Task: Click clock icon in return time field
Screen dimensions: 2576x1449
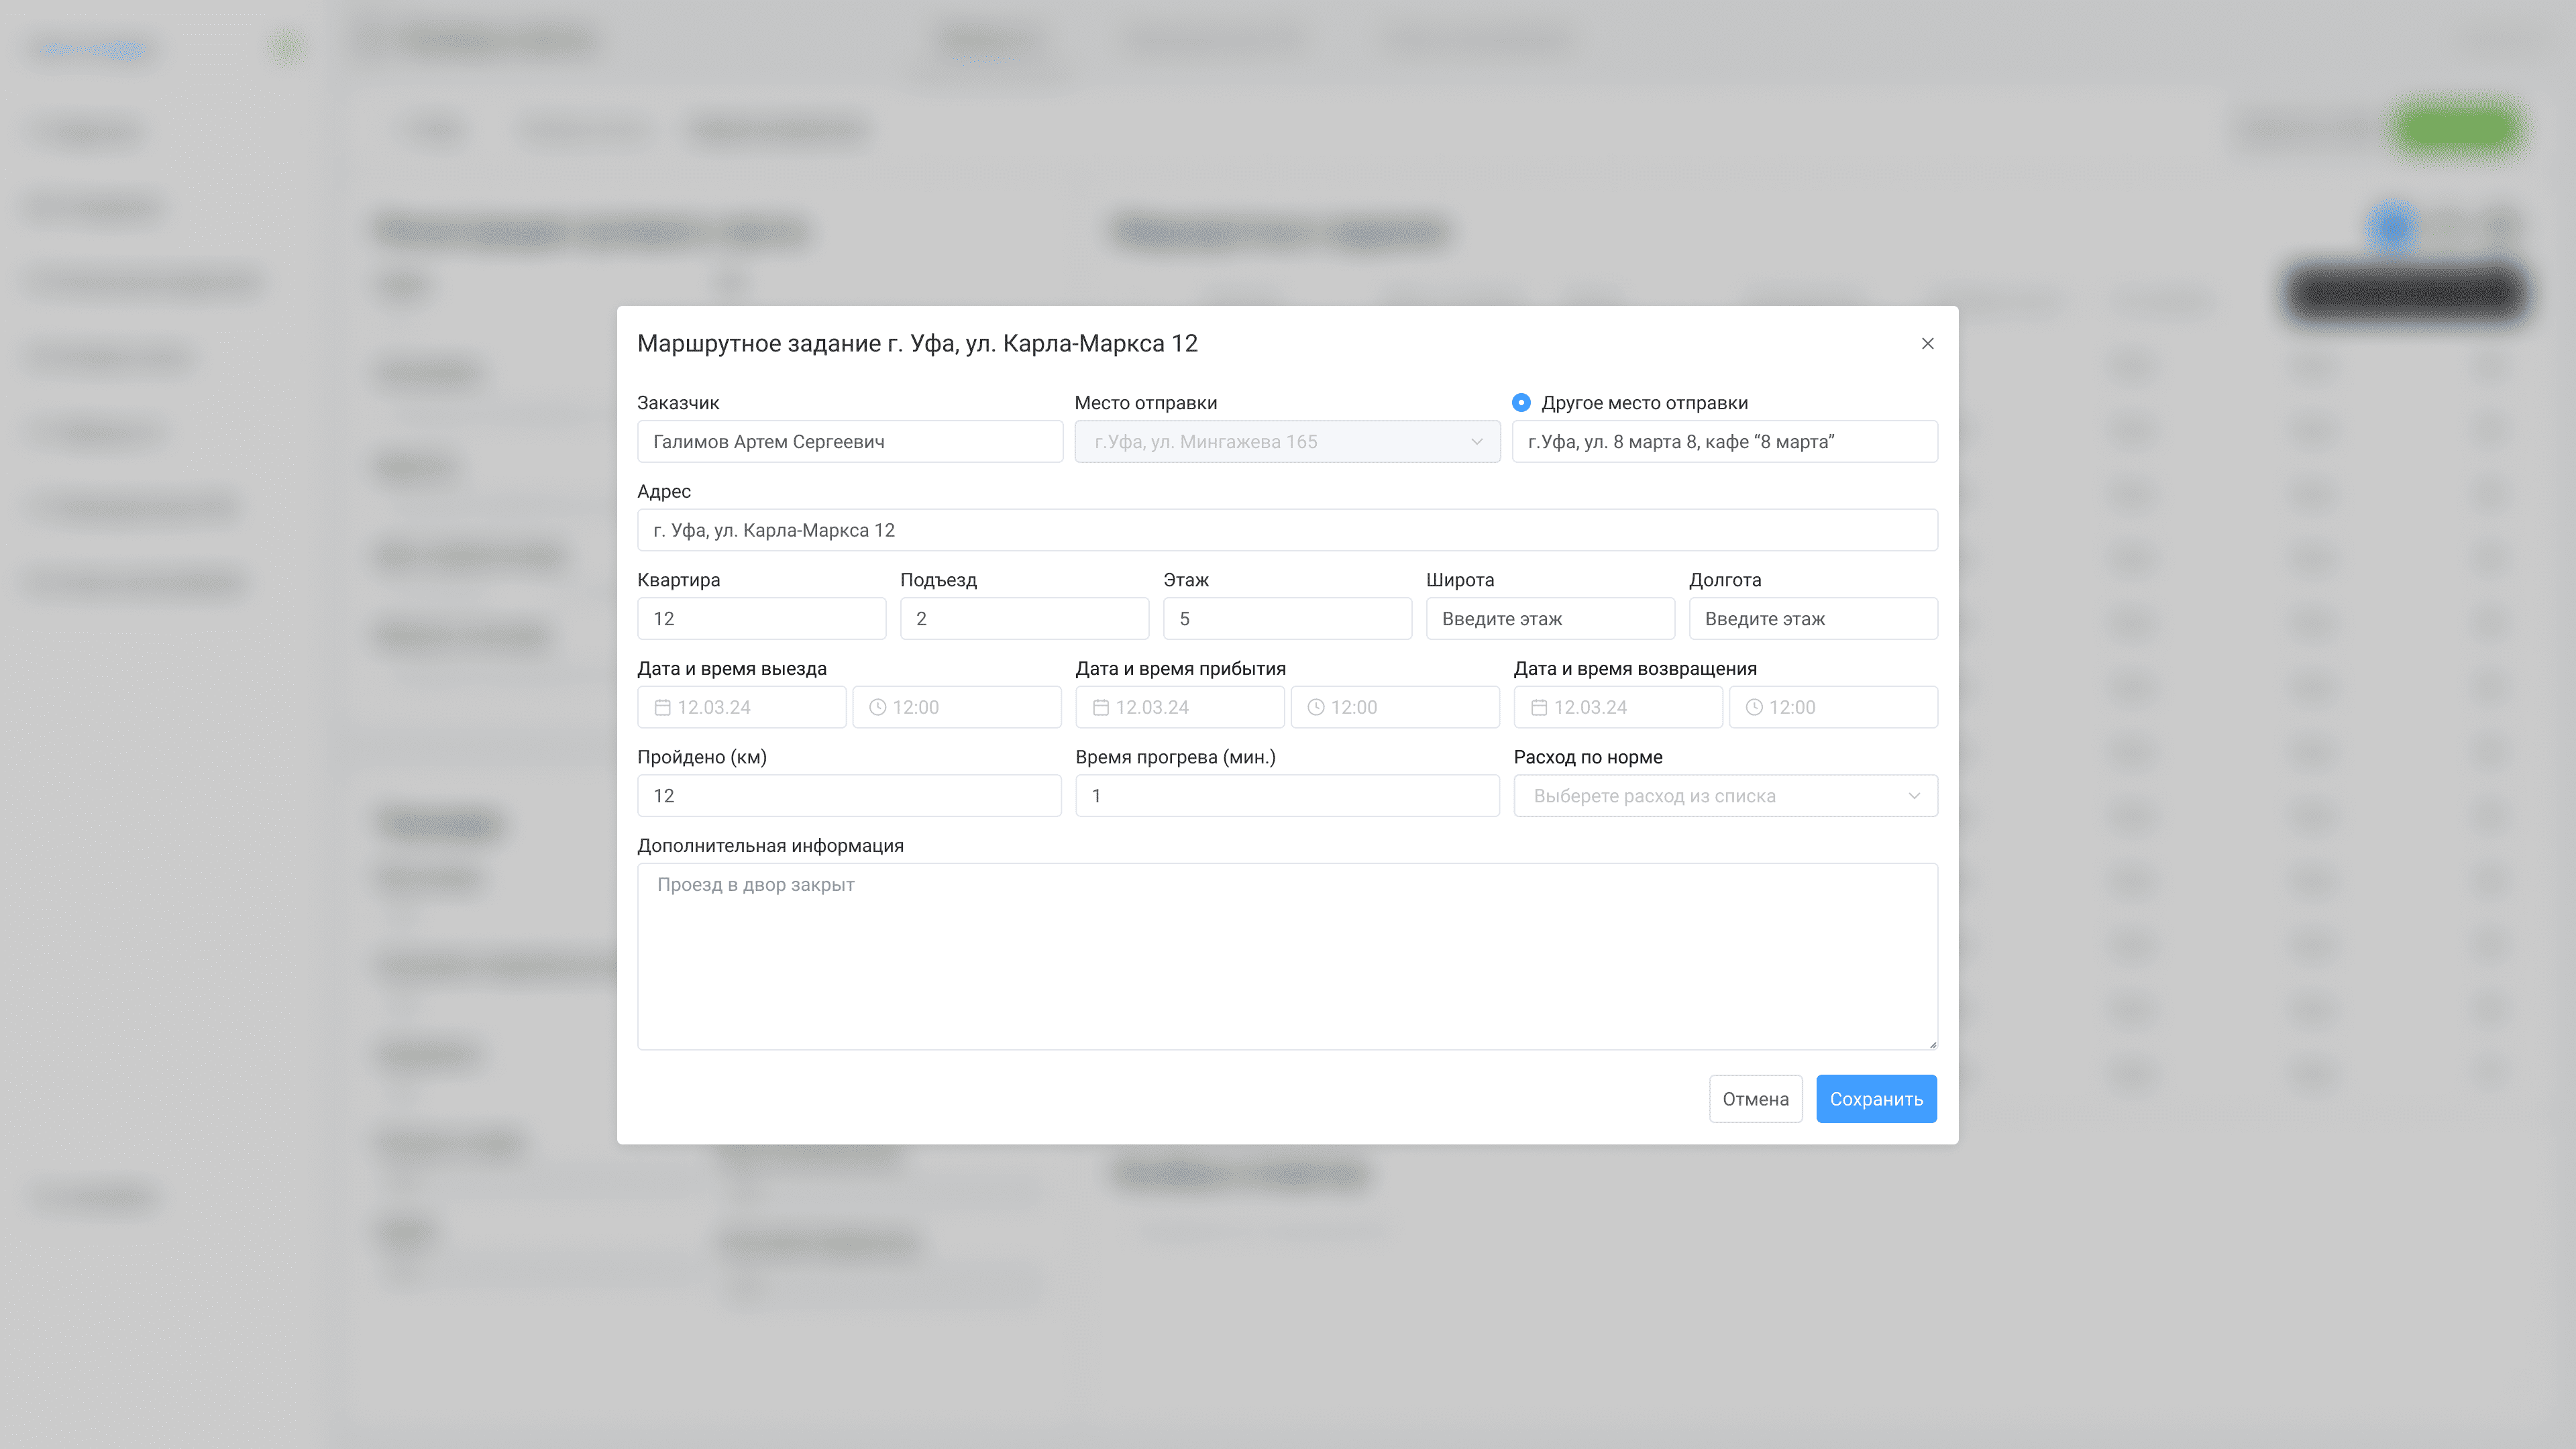Action: pyautogui.click(x=1754, y=707)
